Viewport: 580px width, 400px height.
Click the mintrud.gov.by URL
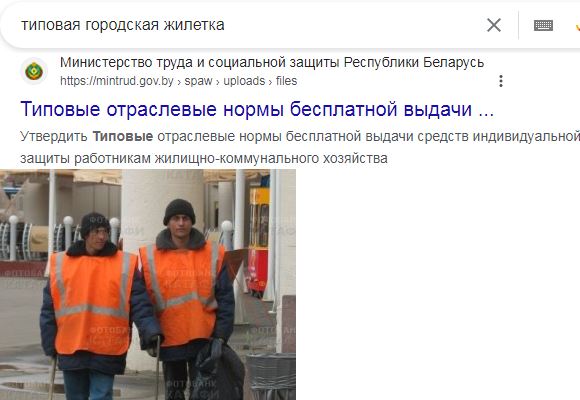click(x=117, y=81)
